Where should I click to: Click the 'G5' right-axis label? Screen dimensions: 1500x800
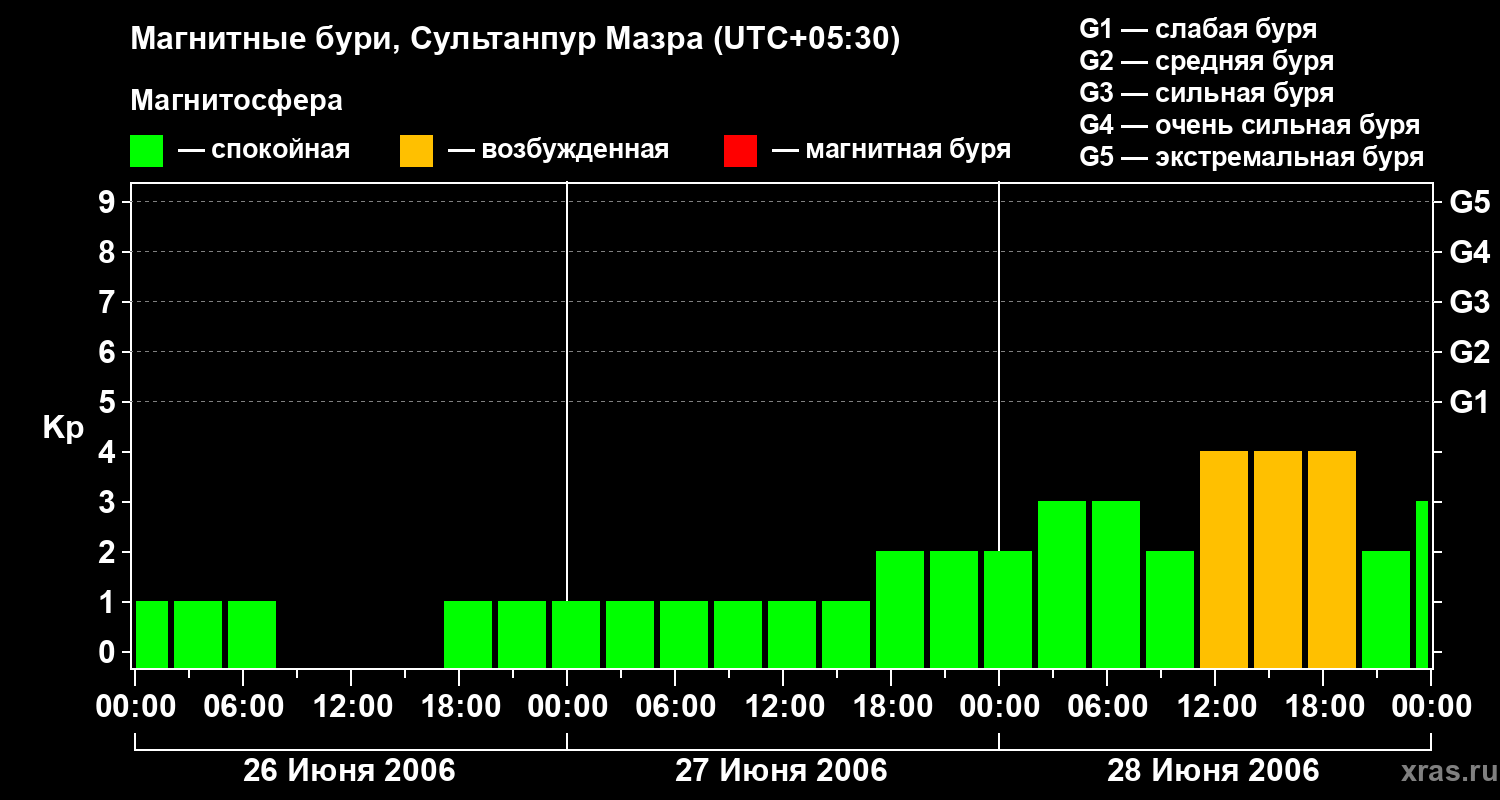click(x=1470, y=203)
